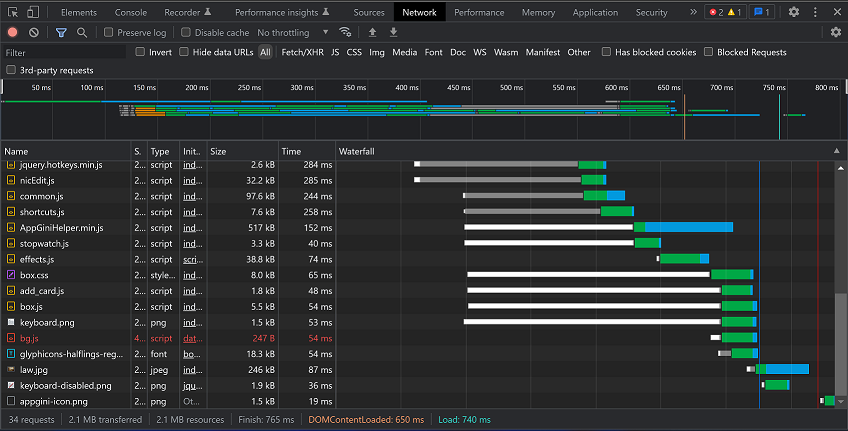Show errors and warnings counter
Screen dimensions: 848x431
(x=725, y=12)
